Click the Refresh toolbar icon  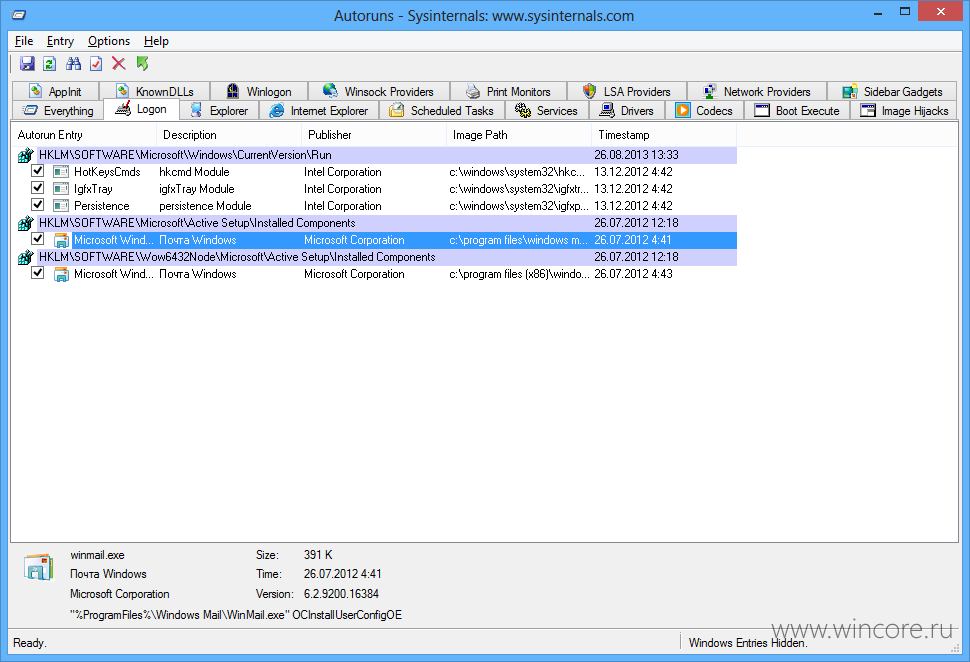(50, 63)
